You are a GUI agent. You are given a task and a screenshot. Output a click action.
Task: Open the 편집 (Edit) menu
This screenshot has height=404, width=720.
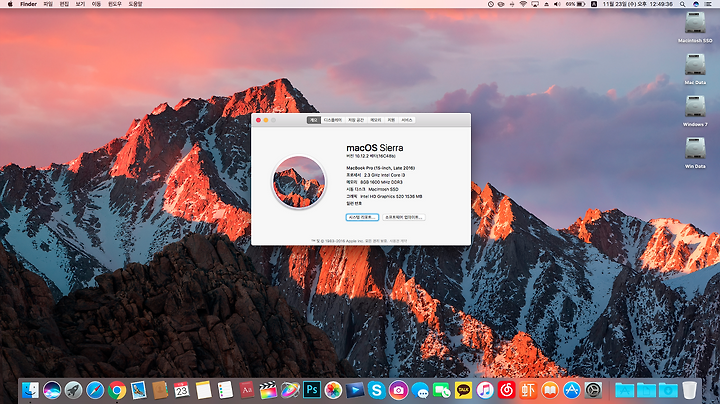(x=64, y=4)
